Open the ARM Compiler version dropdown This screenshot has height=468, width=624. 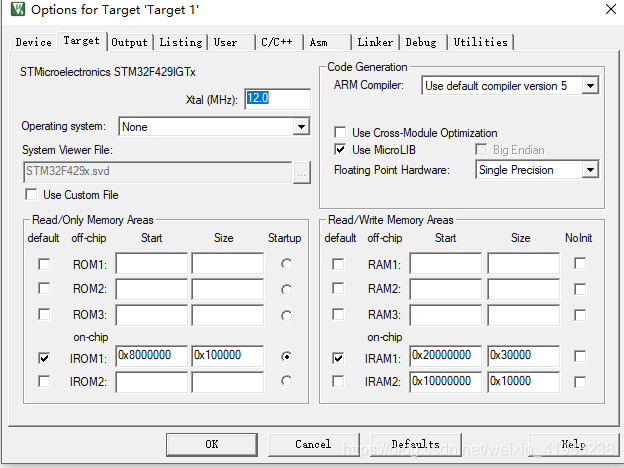590,86
